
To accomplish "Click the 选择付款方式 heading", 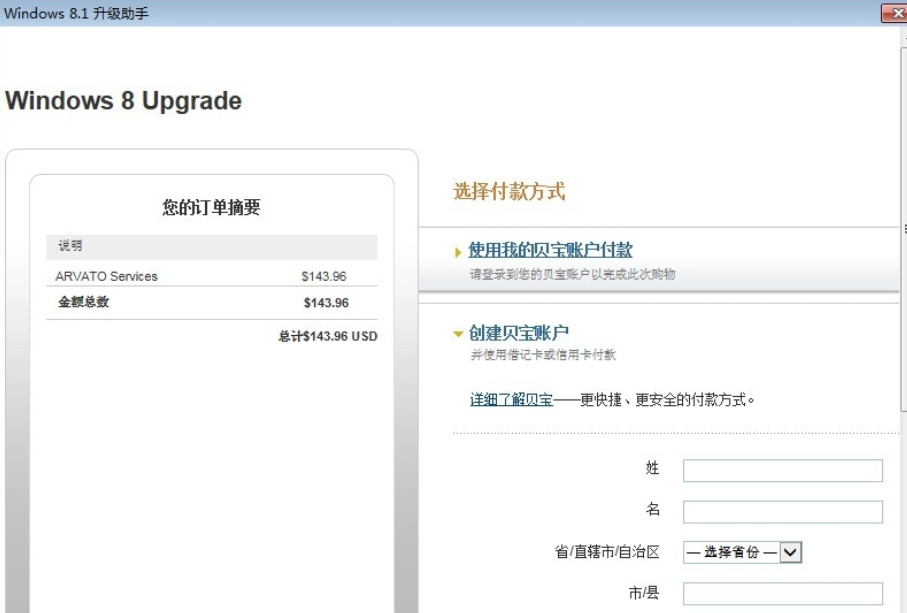I will [x=509, y=191].
